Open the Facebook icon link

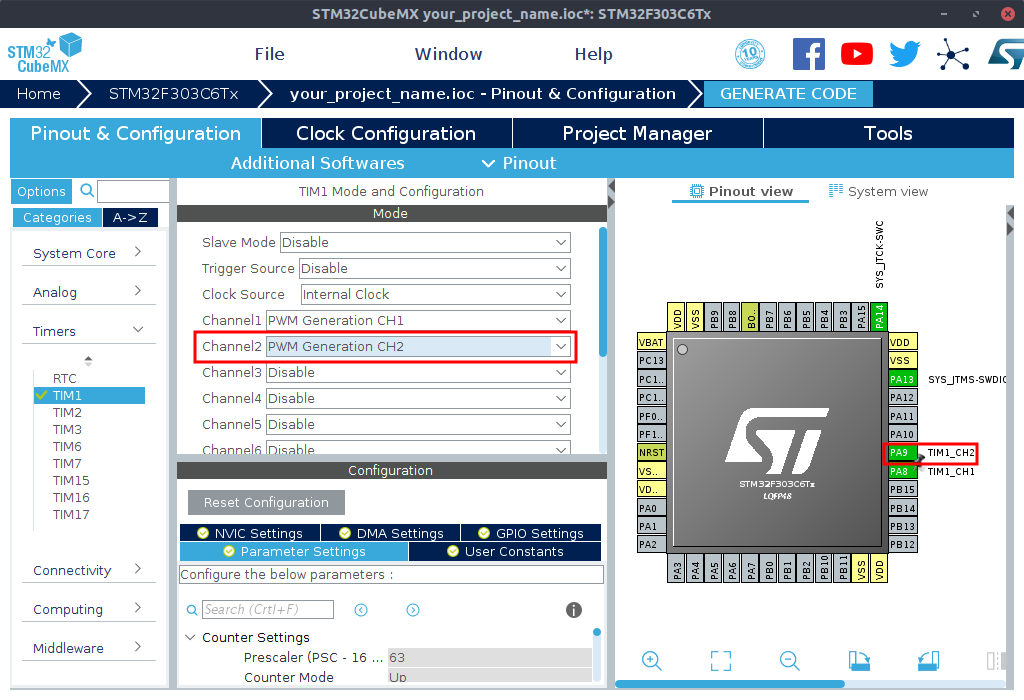pyautogui.click(x=808, y=54)
